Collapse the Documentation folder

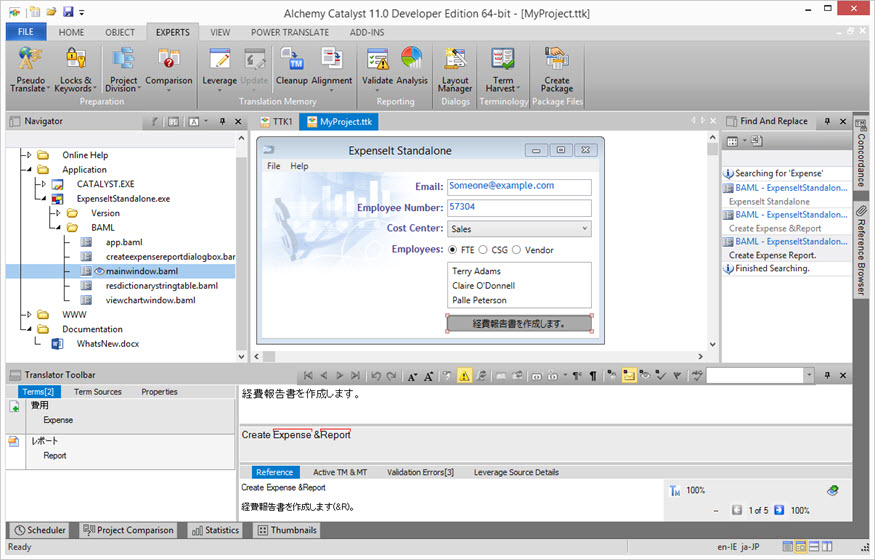(x=29, y=329)
